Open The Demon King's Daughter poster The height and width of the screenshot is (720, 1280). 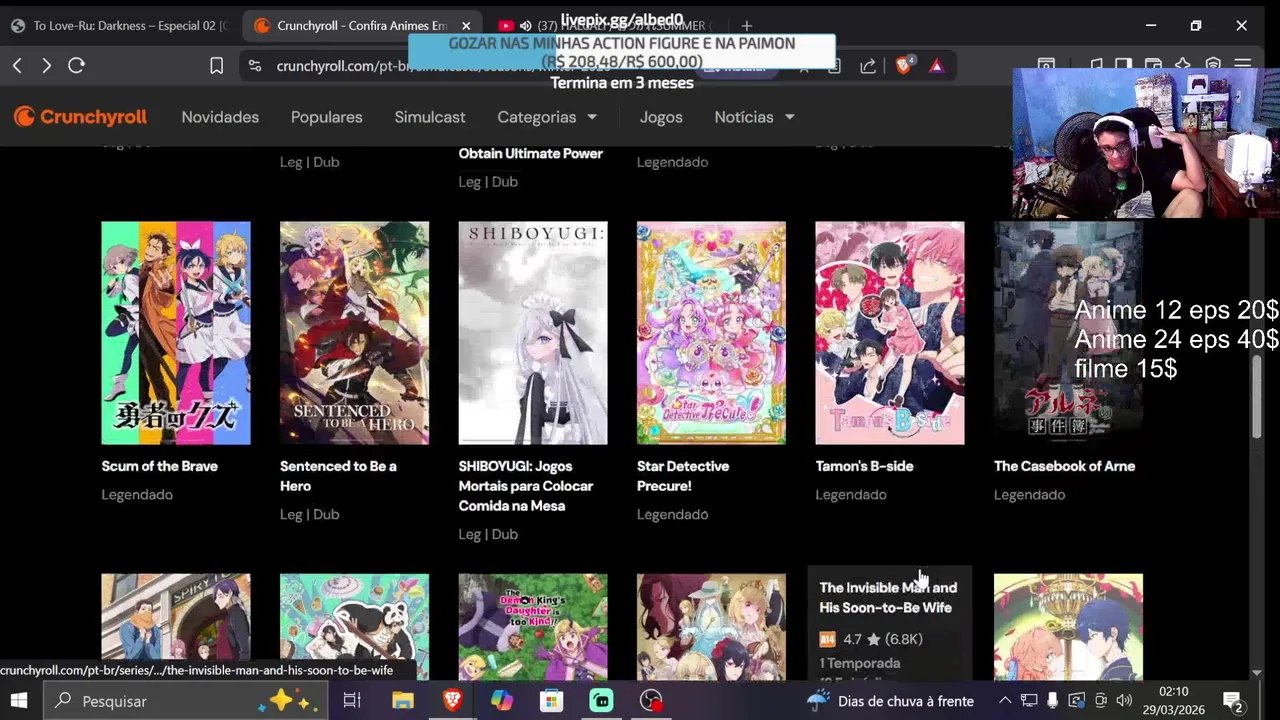[533, 627]
